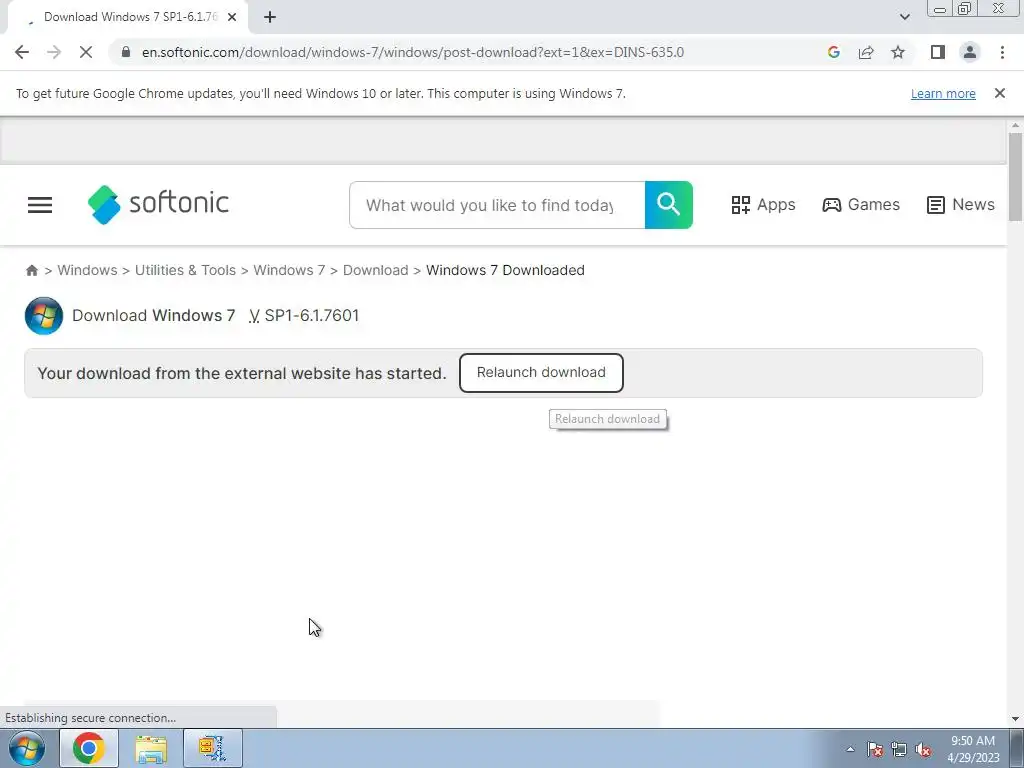This screenshot has height=768, width=1024.
Task: Open the Windows Start menu
Action: pyautogui.click(x=27, y=748)
